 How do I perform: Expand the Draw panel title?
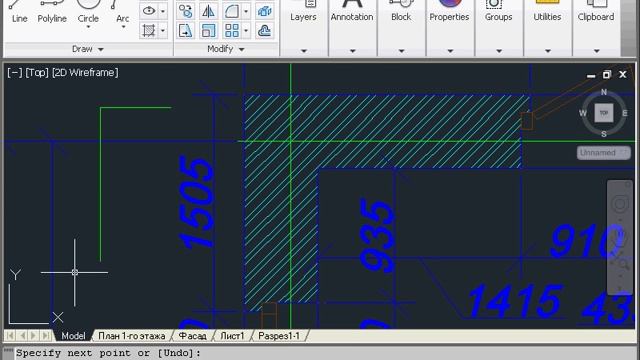(x=88, y=49)
